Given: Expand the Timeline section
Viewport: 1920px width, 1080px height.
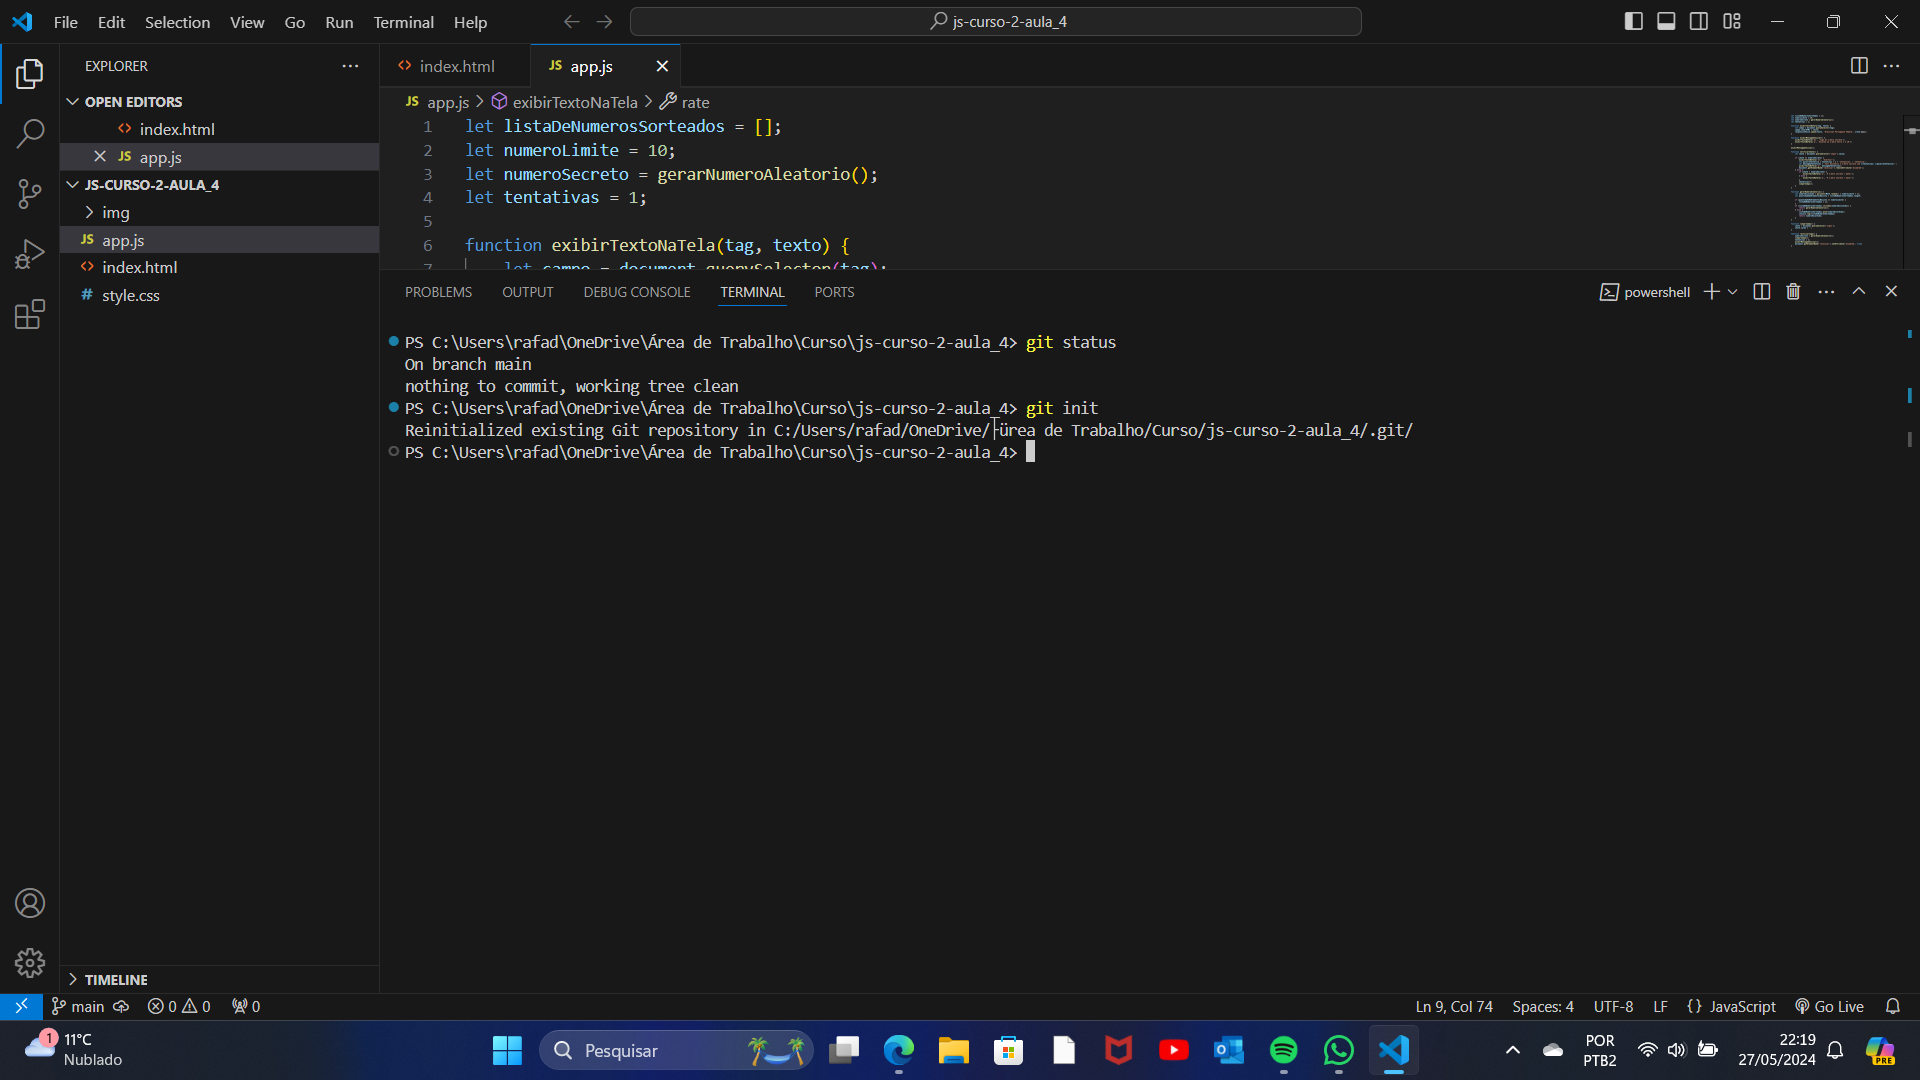Looking at the screenshot, I should 116,980.
